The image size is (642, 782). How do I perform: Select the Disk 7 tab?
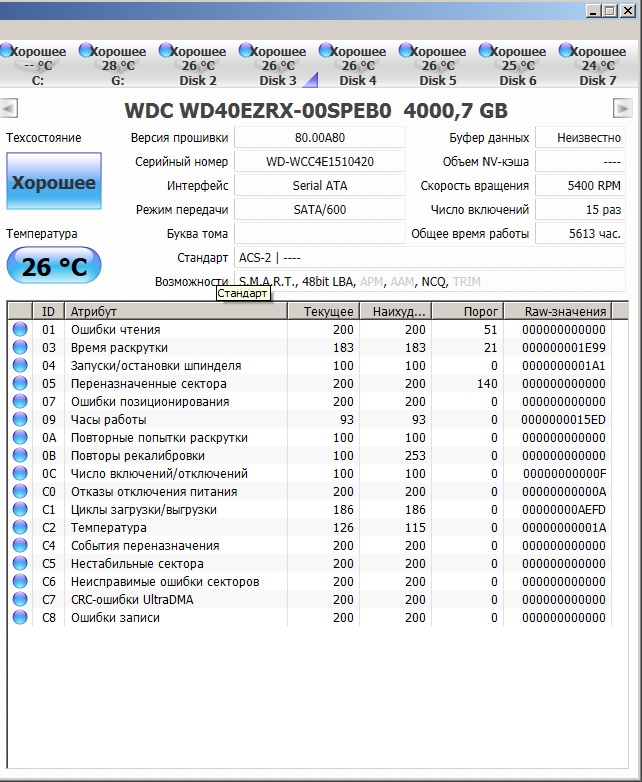pyautogui.click(x=597, y=66)
